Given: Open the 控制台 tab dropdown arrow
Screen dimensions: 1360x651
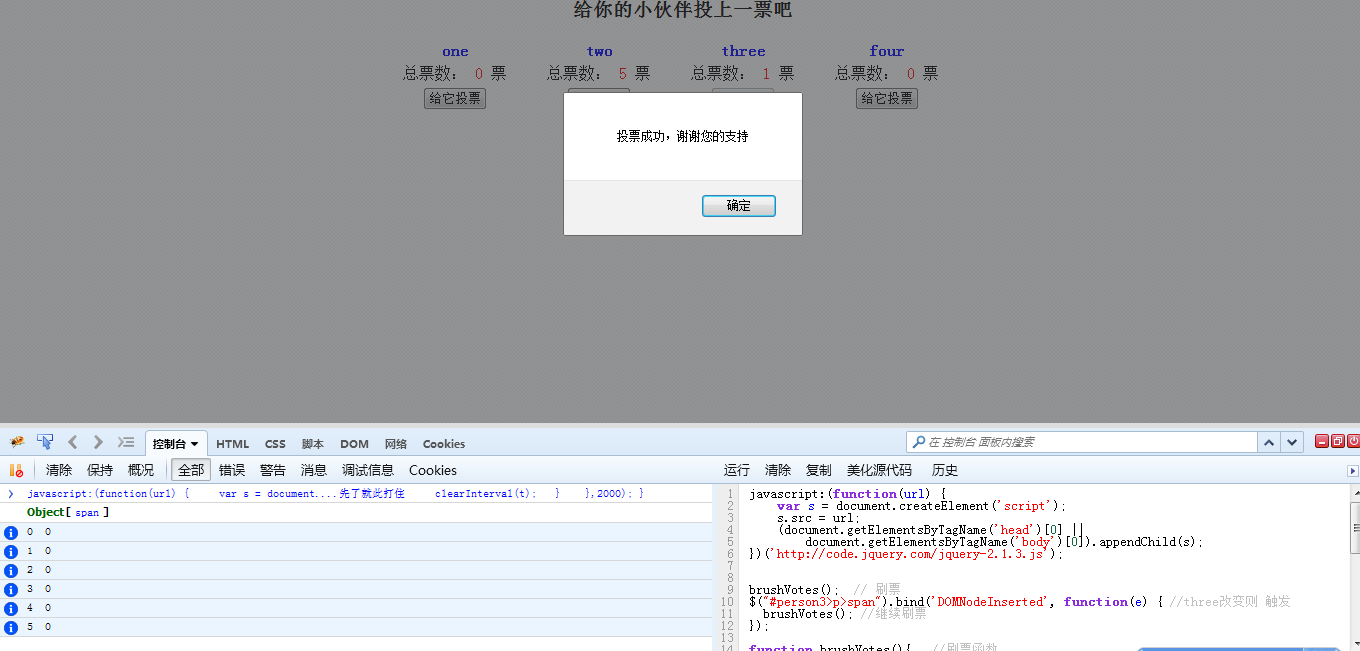Looking at the screenshot, I should (194, 444).
